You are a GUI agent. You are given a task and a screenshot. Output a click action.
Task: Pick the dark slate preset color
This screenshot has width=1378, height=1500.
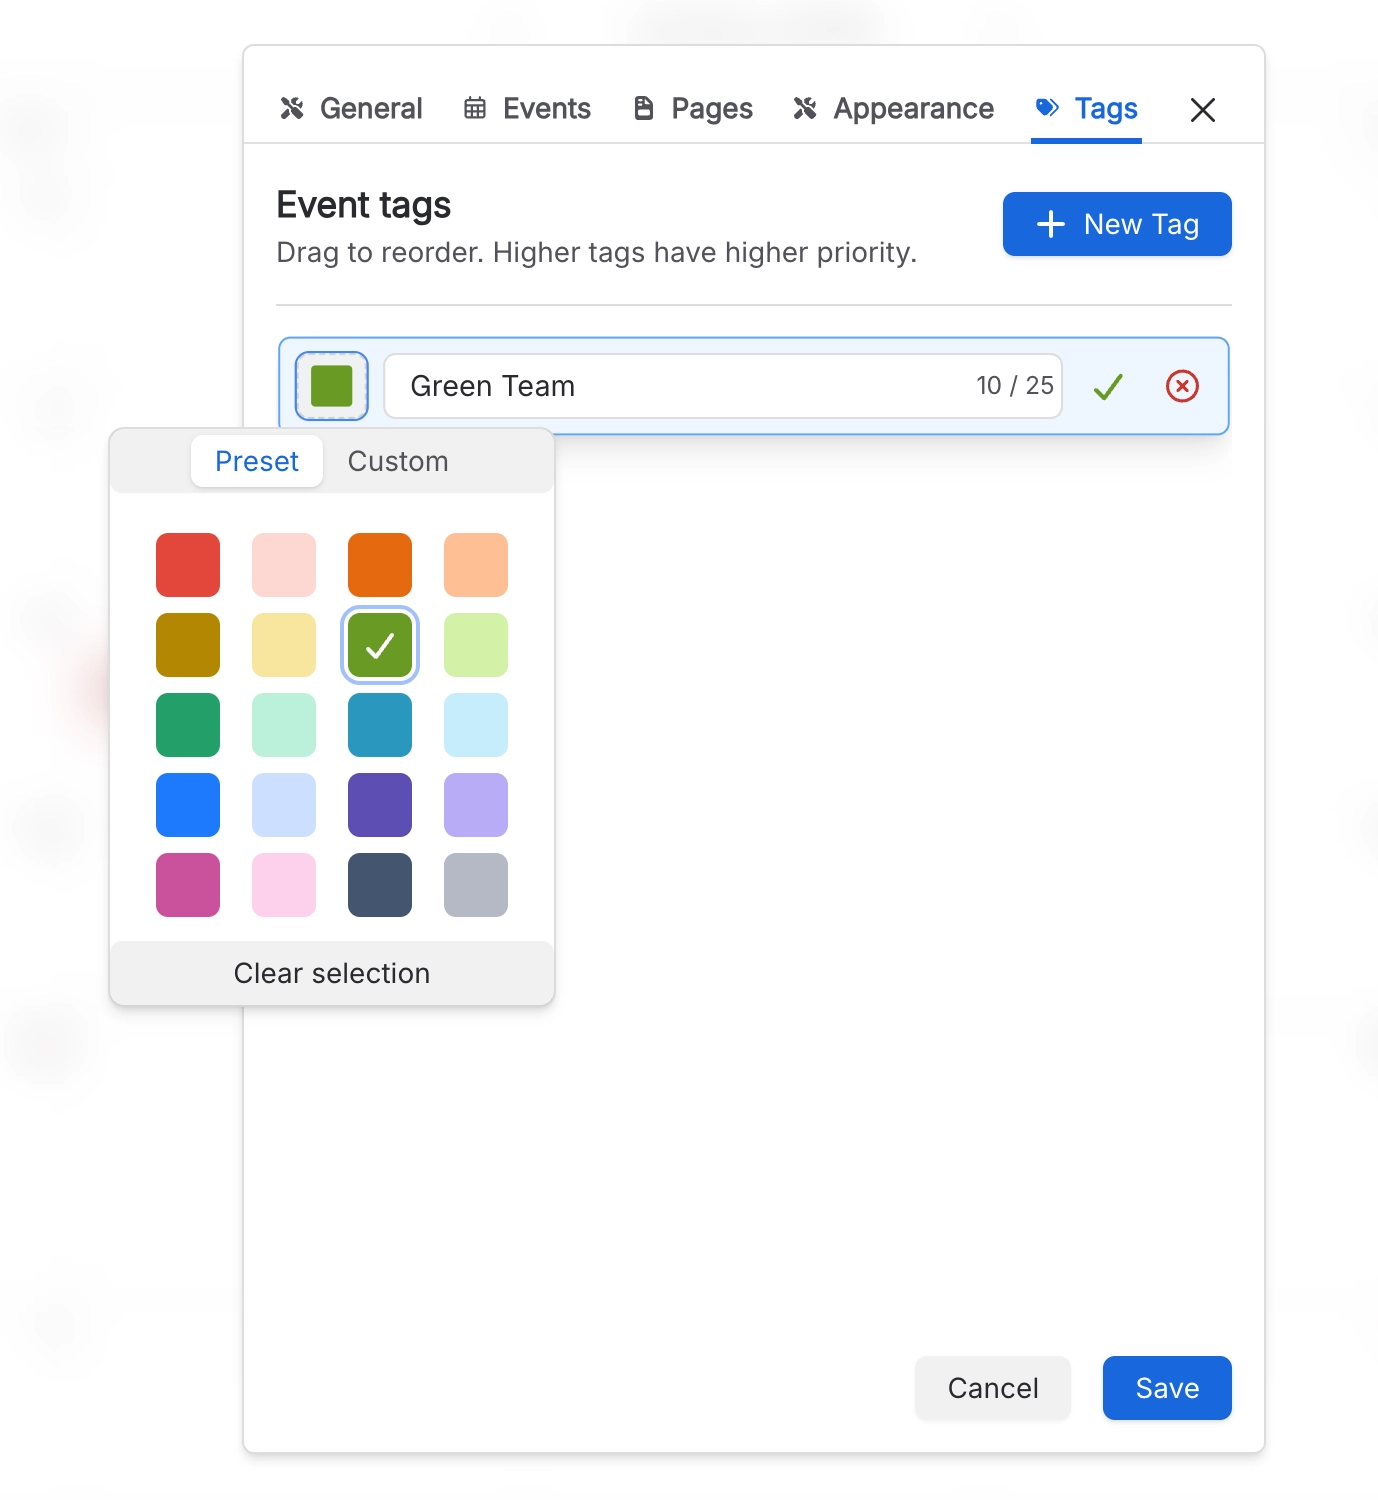point(380,885)
